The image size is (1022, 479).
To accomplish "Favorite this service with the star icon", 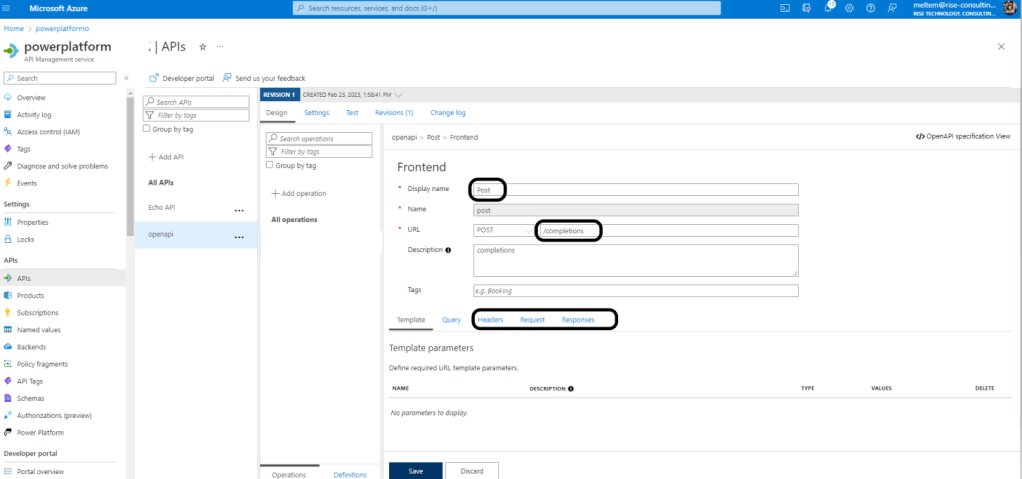I will tap(203, 47).
